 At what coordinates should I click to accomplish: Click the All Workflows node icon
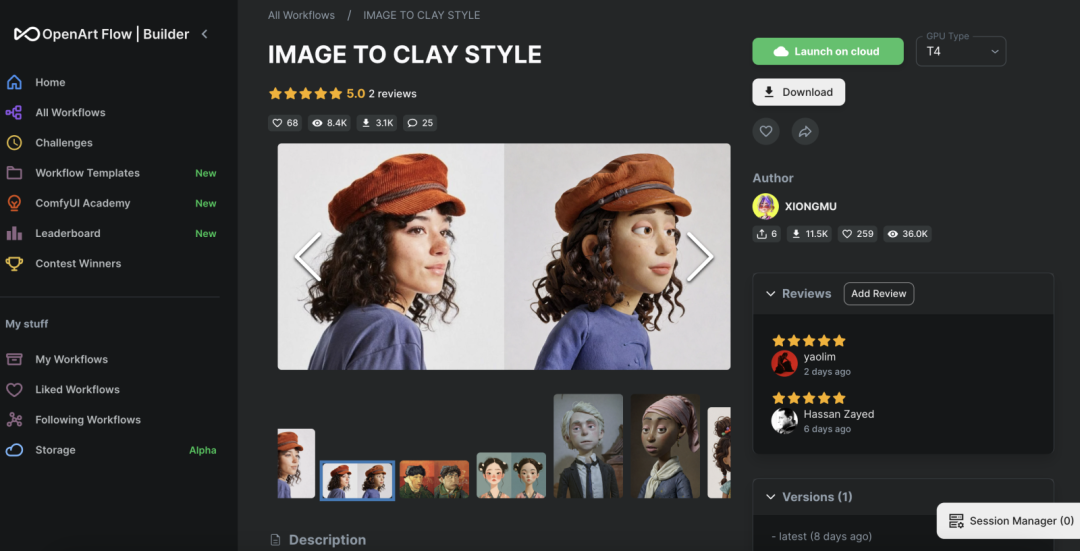(x=14, y=112)
